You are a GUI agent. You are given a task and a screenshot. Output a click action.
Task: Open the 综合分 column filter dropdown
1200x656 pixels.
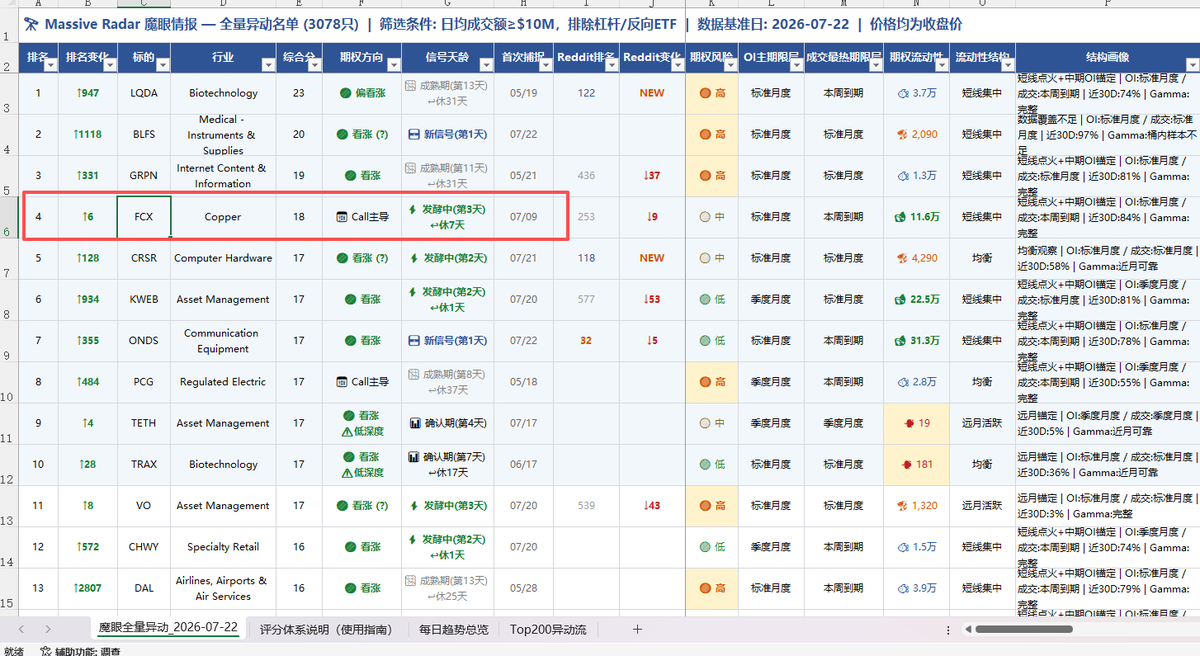314,65
